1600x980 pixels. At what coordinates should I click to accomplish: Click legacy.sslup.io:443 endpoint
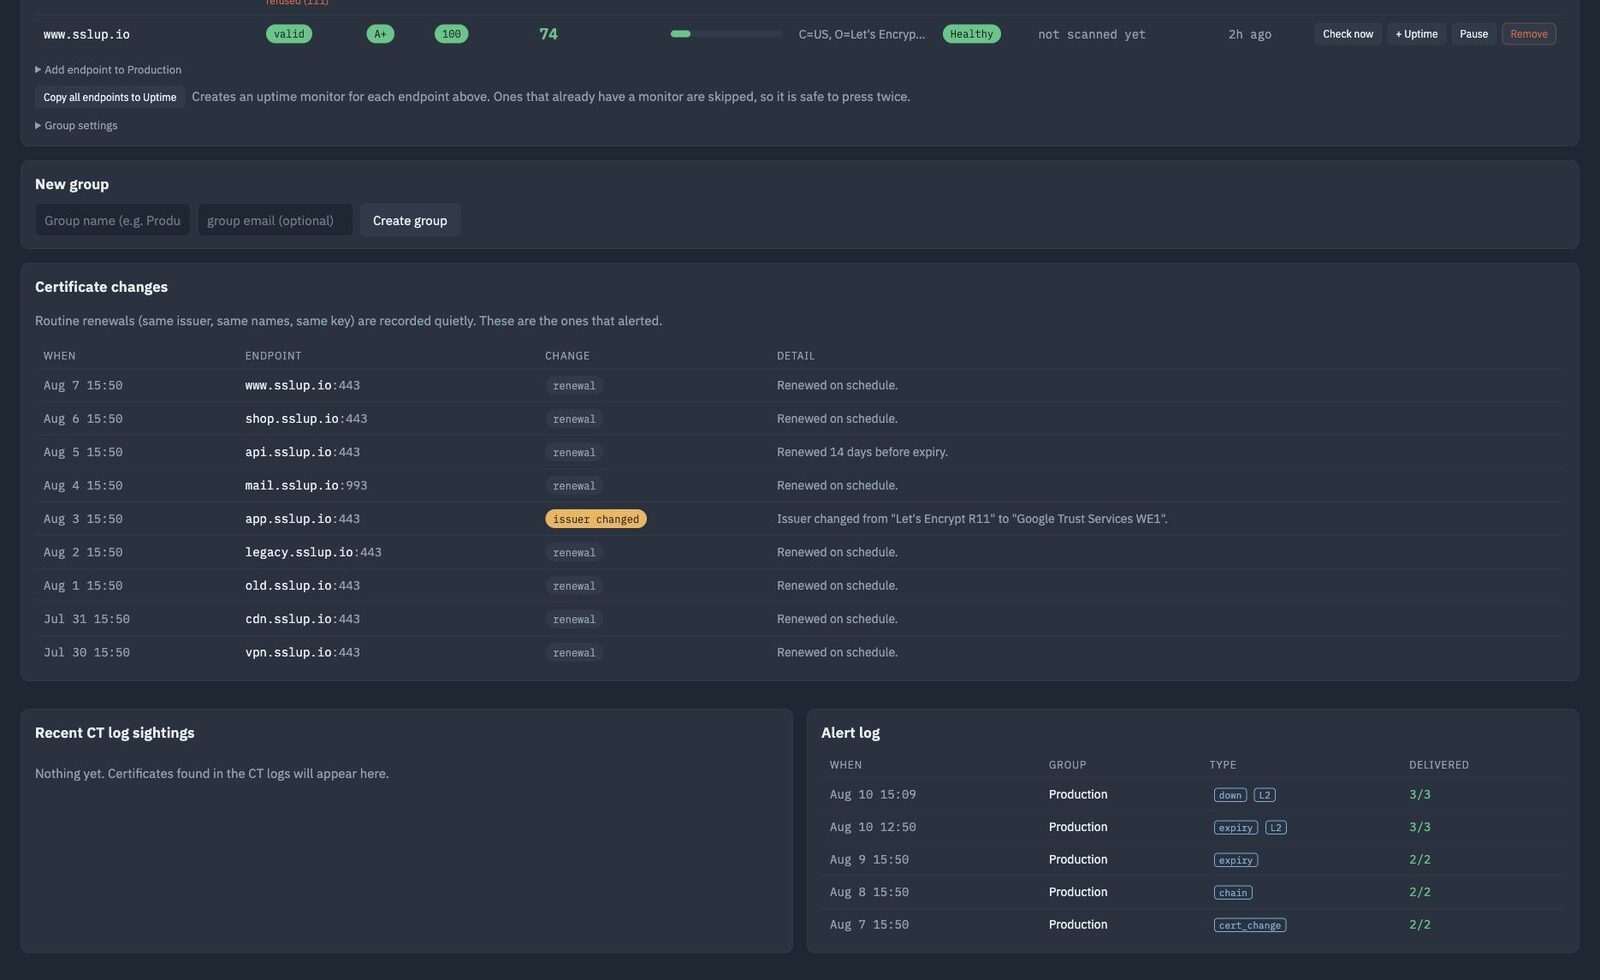(x=313, y=552)
